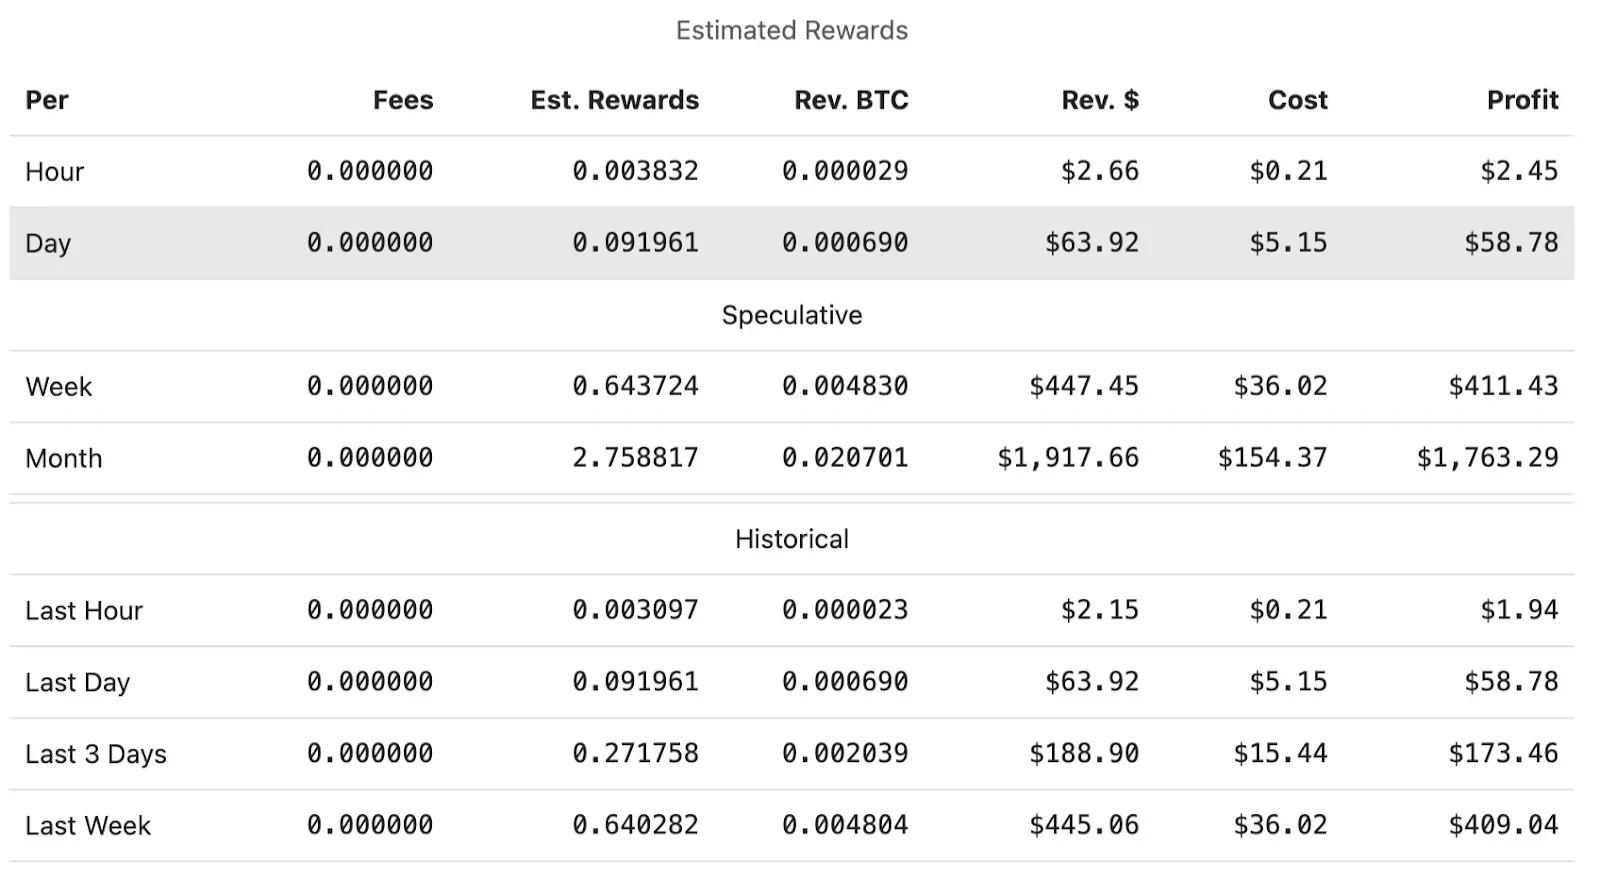Select the Hour row label

(x=54, y=172)
